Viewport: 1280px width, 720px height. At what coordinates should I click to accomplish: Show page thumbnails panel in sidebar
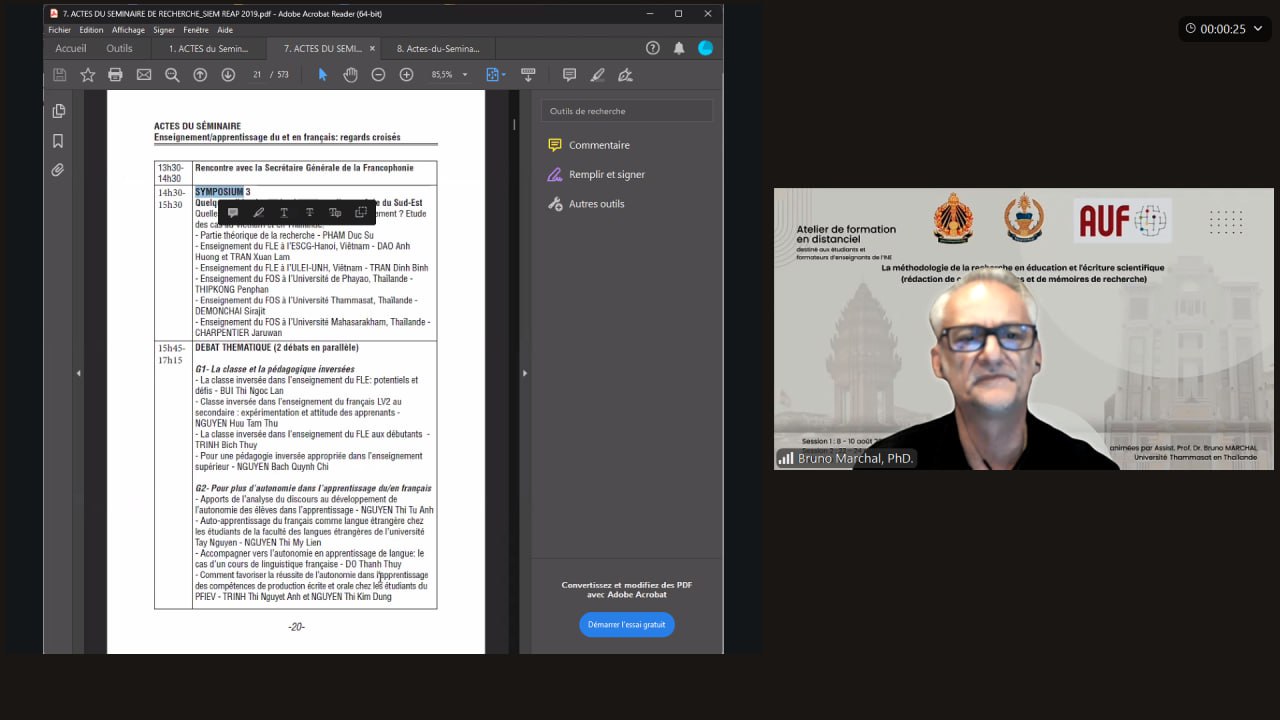(58, 111)
